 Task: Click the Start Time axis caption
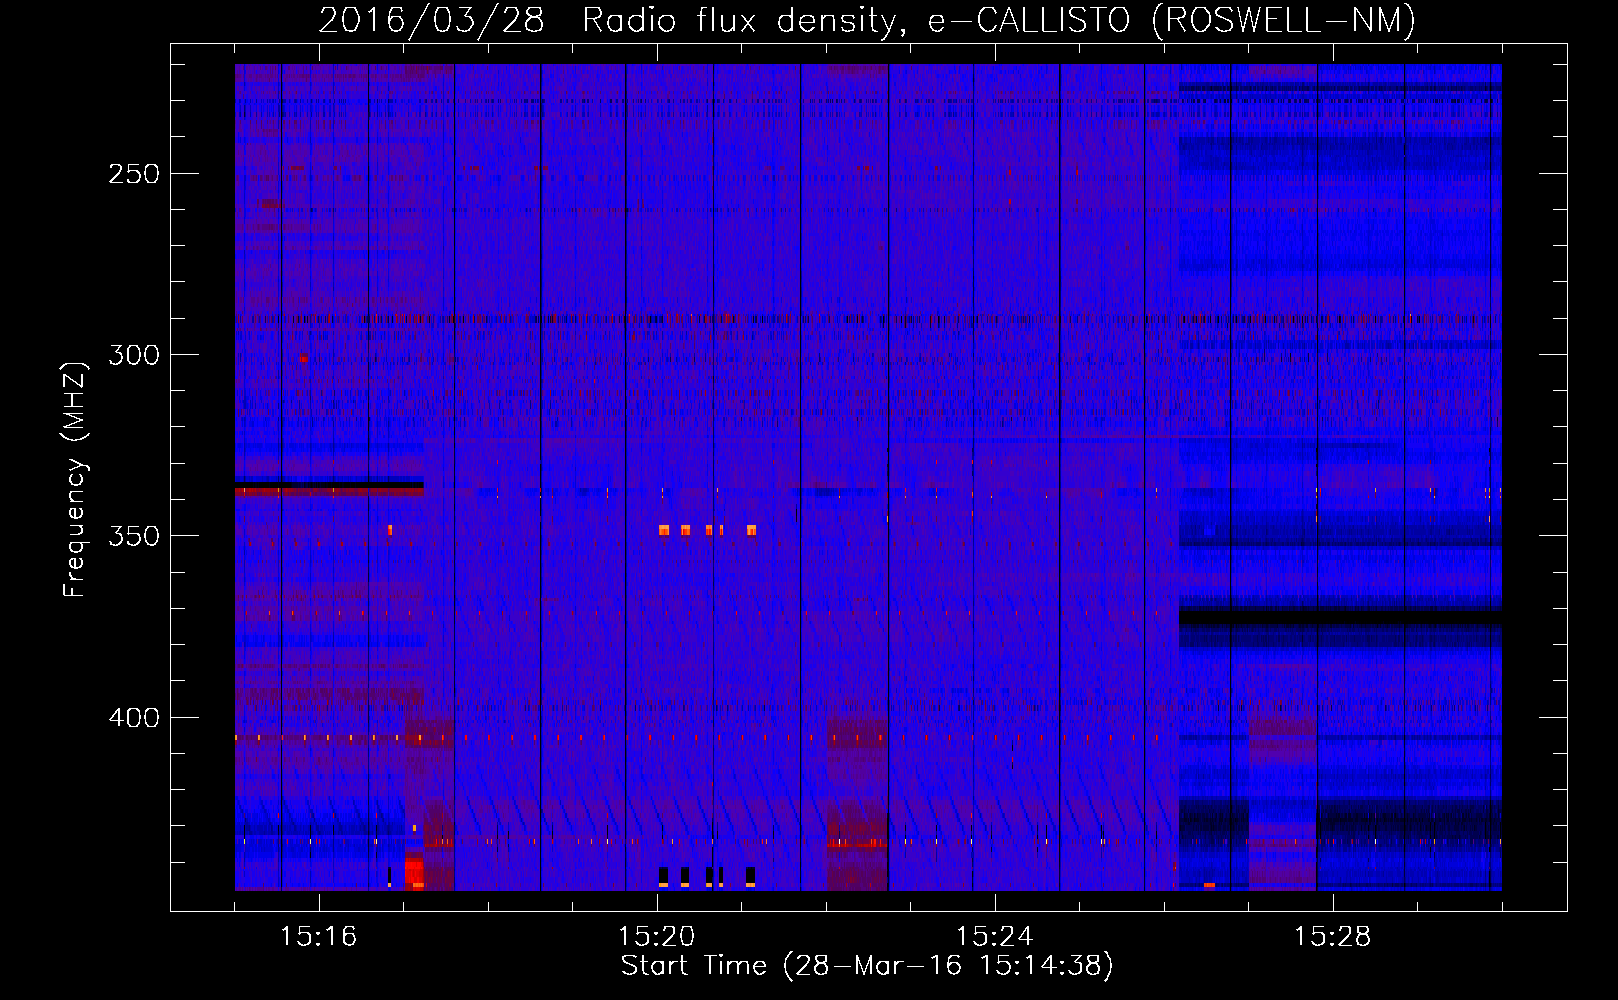click(x=867, y=966)
